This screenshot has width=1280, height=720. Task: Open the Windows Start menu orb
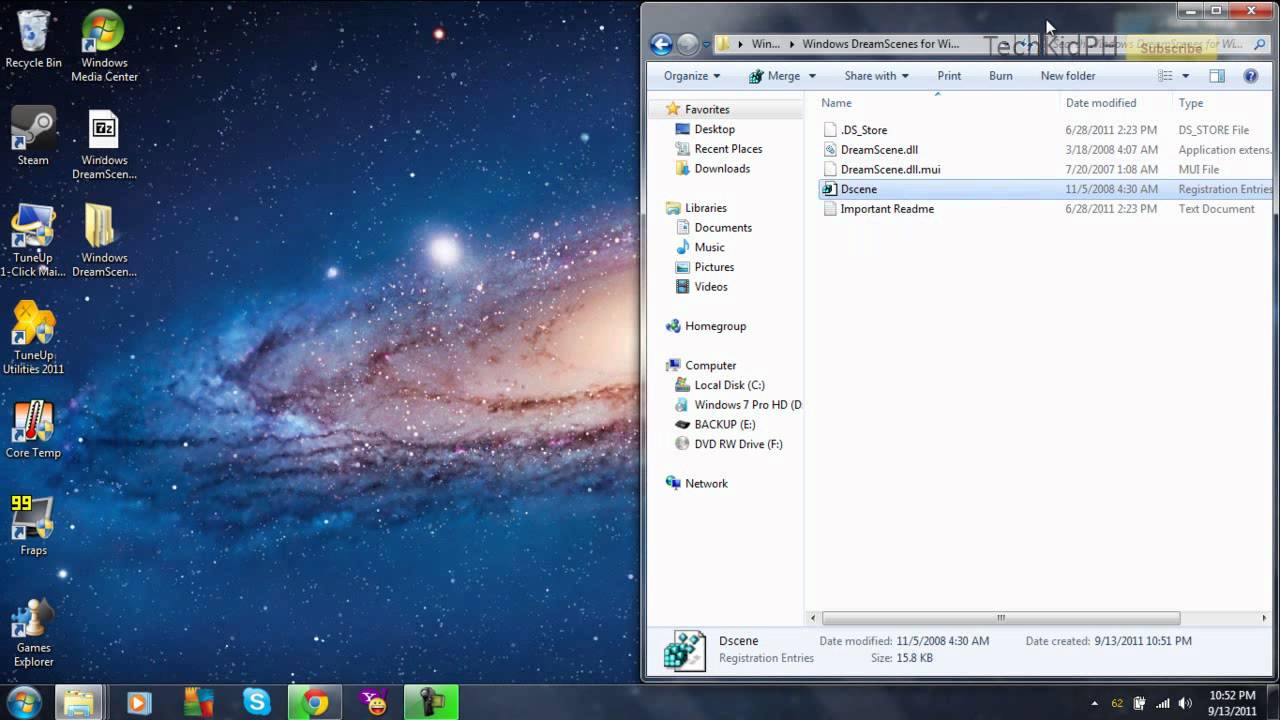(23, 702)
